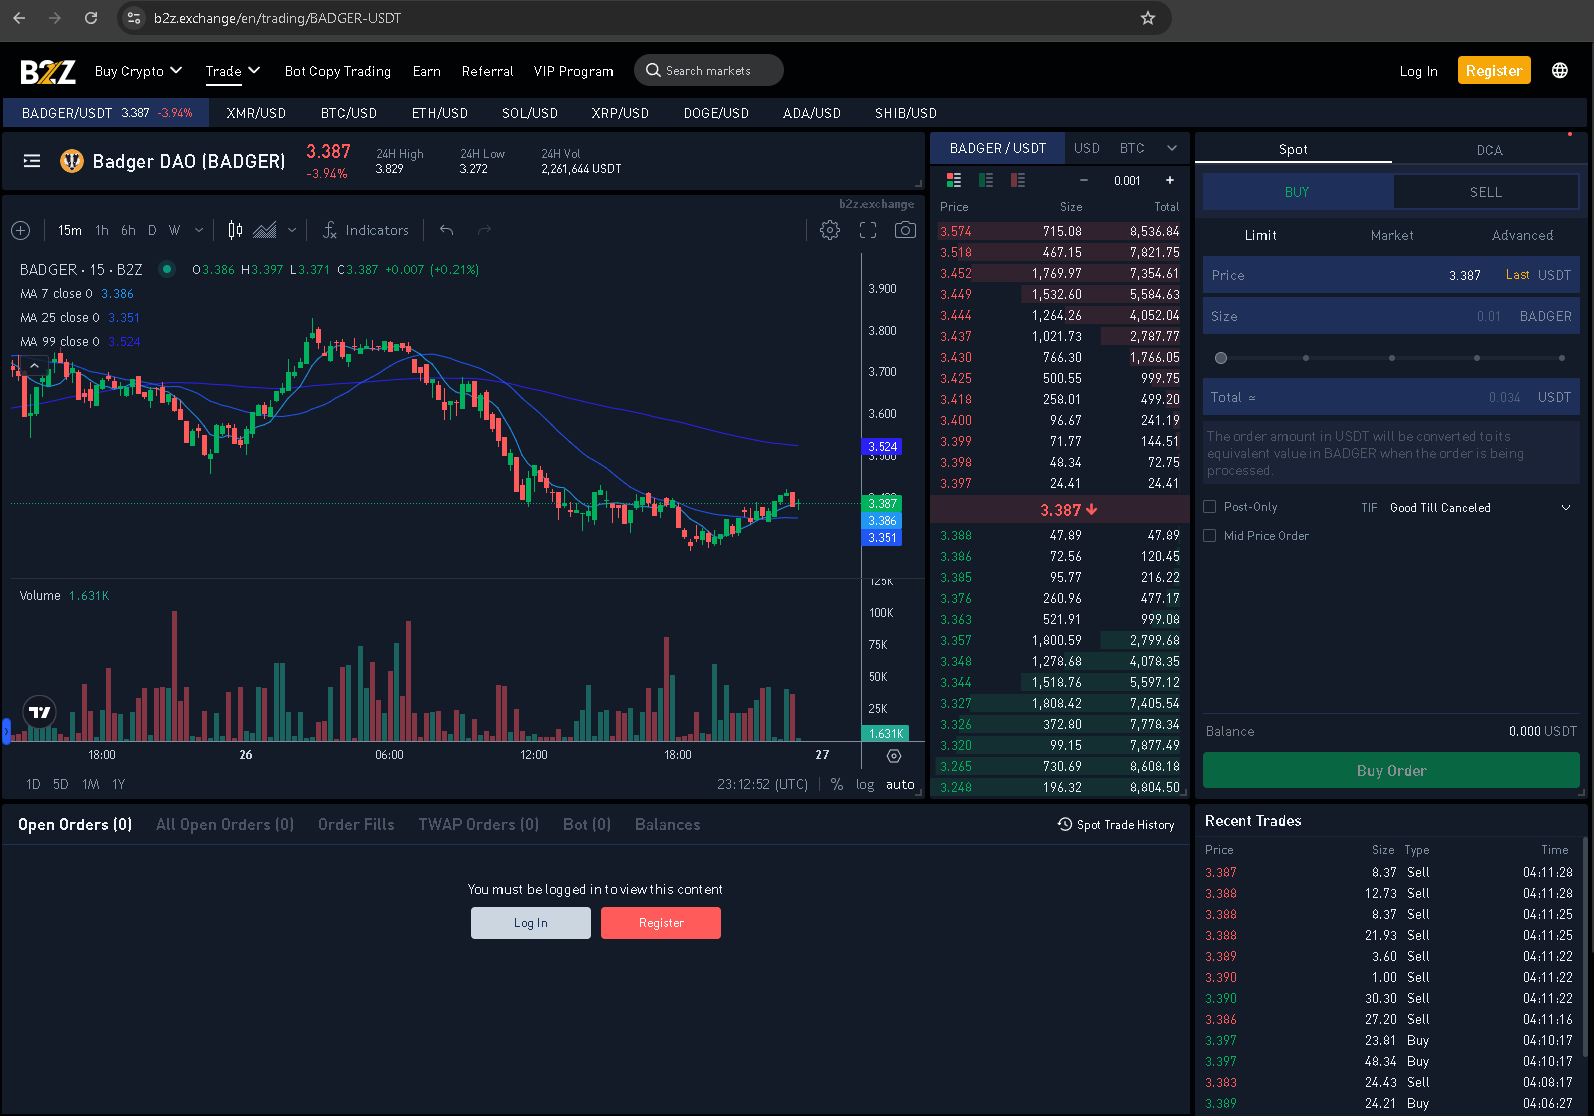
Task: Collapse the MA indicator legend
Action: point(34,366)
